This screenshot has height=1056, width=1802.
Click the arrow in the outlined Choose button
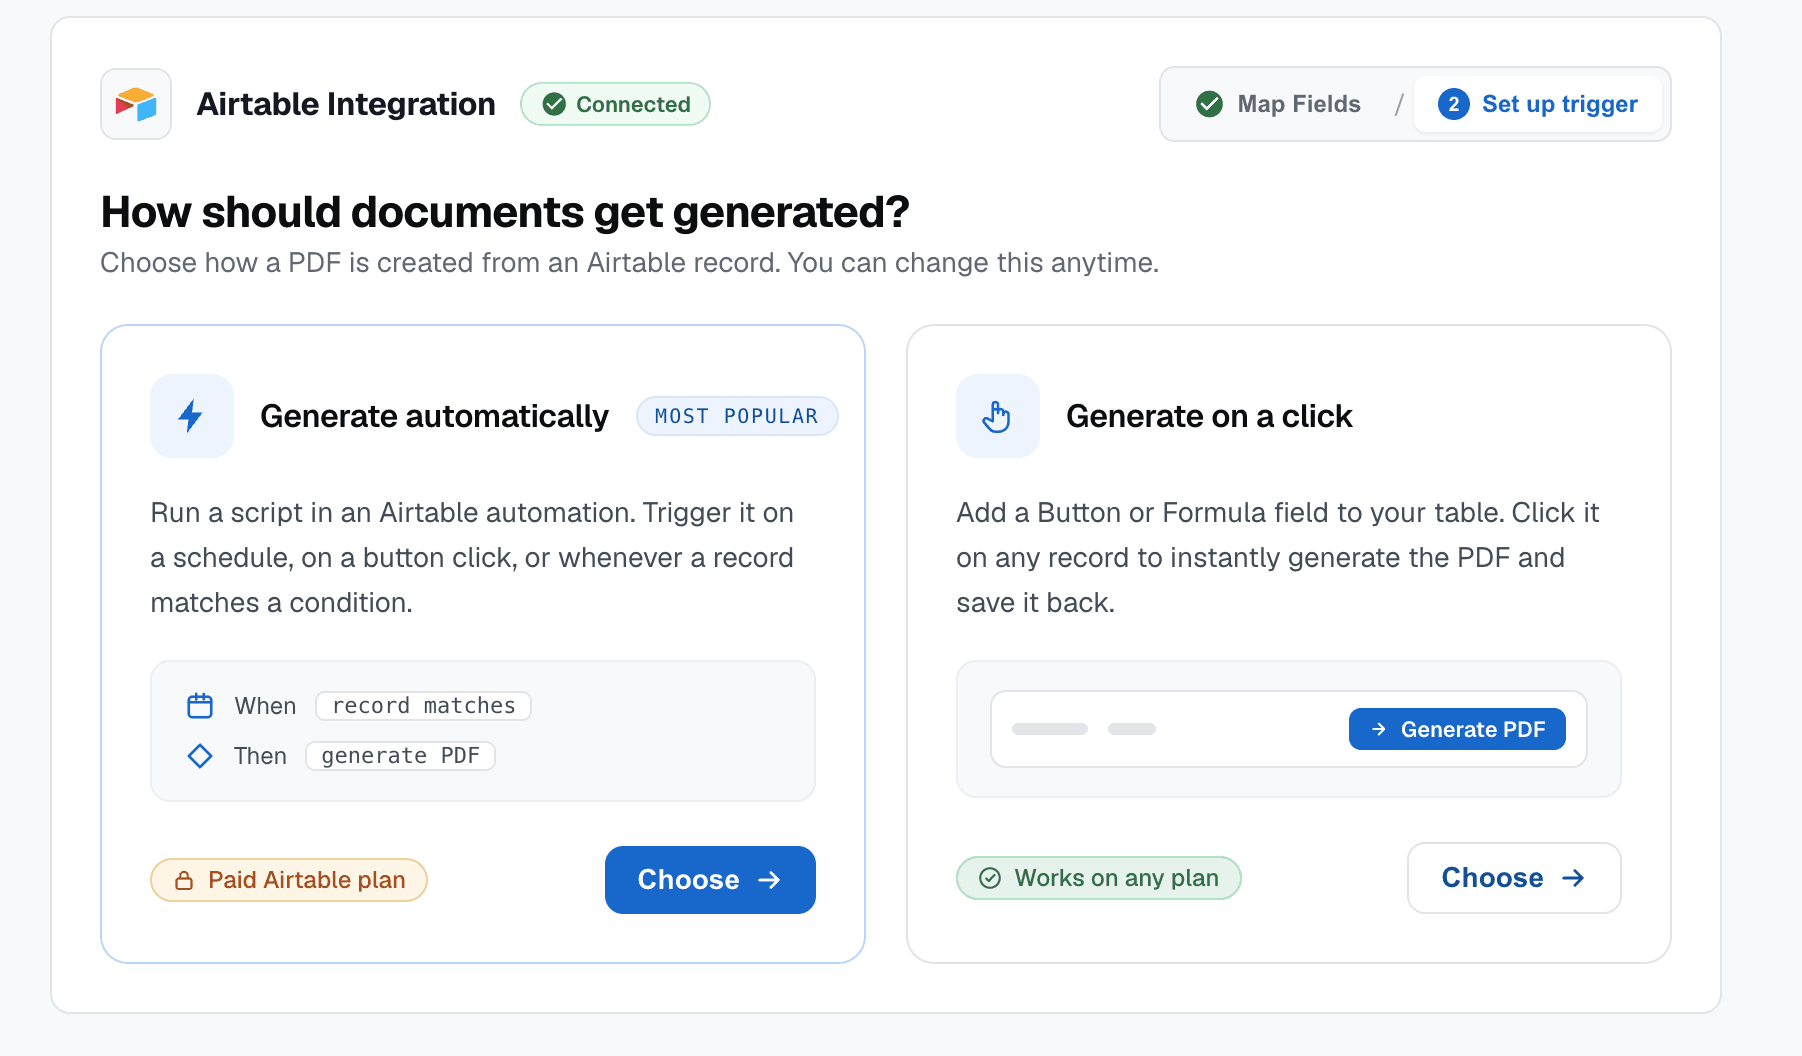(1573, 878)
